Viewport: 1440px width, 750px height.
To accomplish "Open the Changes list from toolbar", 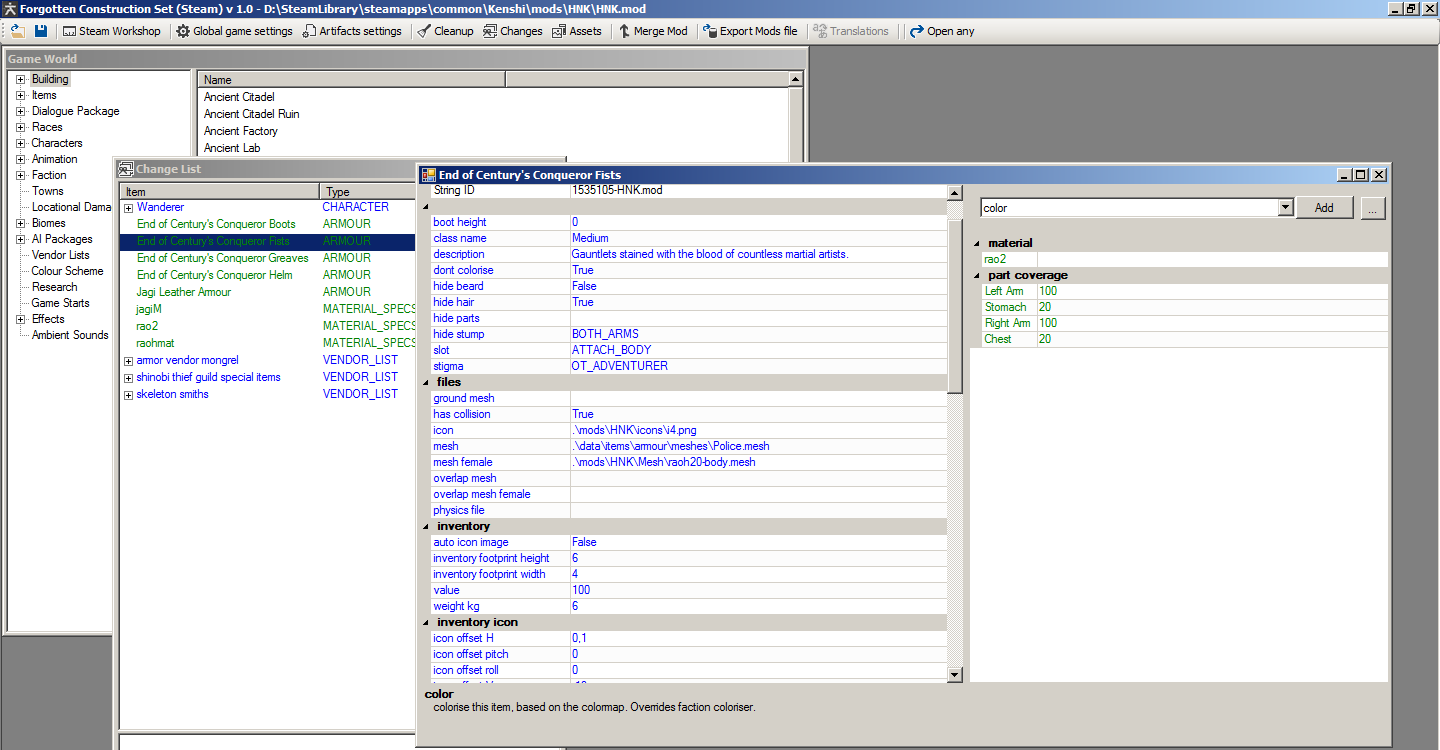I will coord(513,31).
